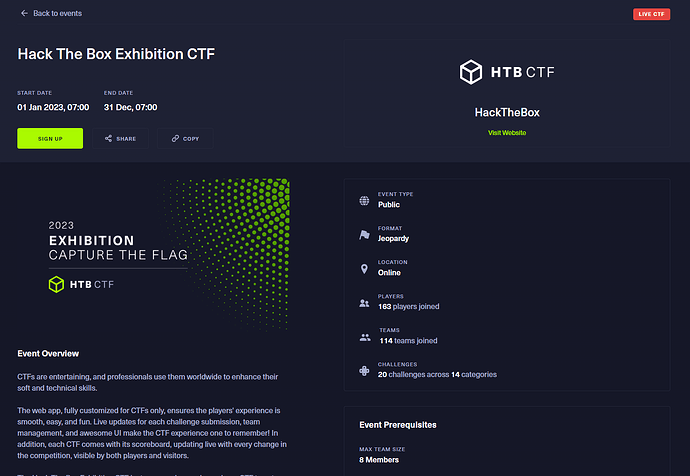Click the SHARE button
Screen dimensions: 690x476
point(121,139)
